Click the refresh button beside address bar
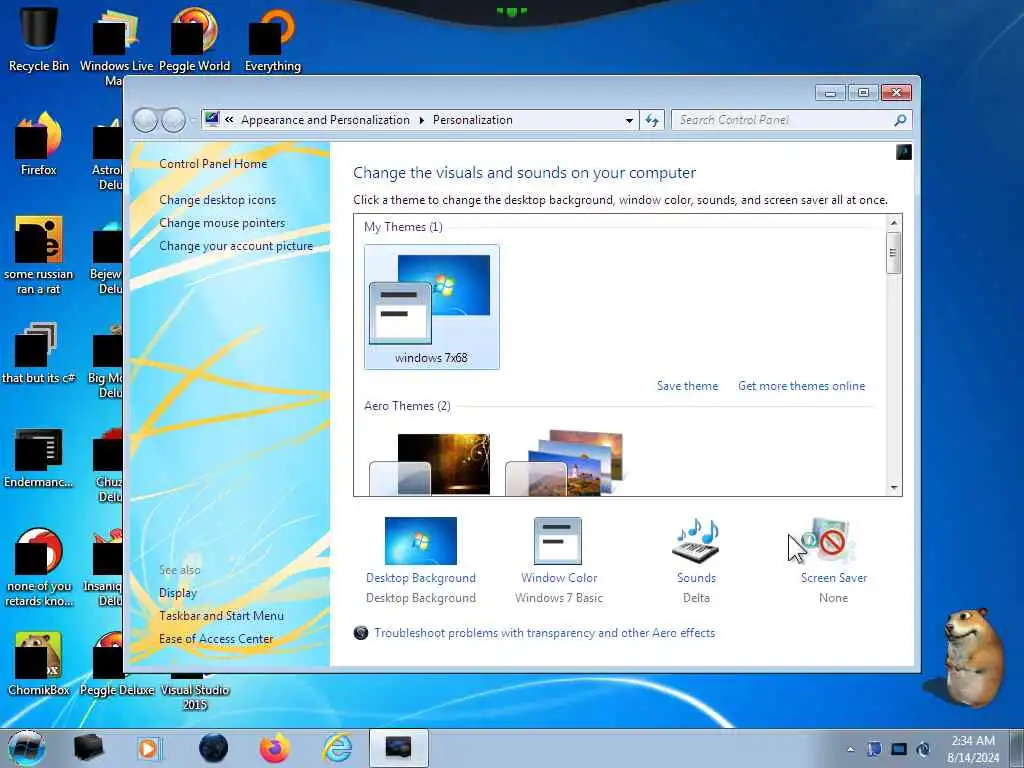Image resolution: width=1024 pixels, height=768 pixels. (652, 120)
